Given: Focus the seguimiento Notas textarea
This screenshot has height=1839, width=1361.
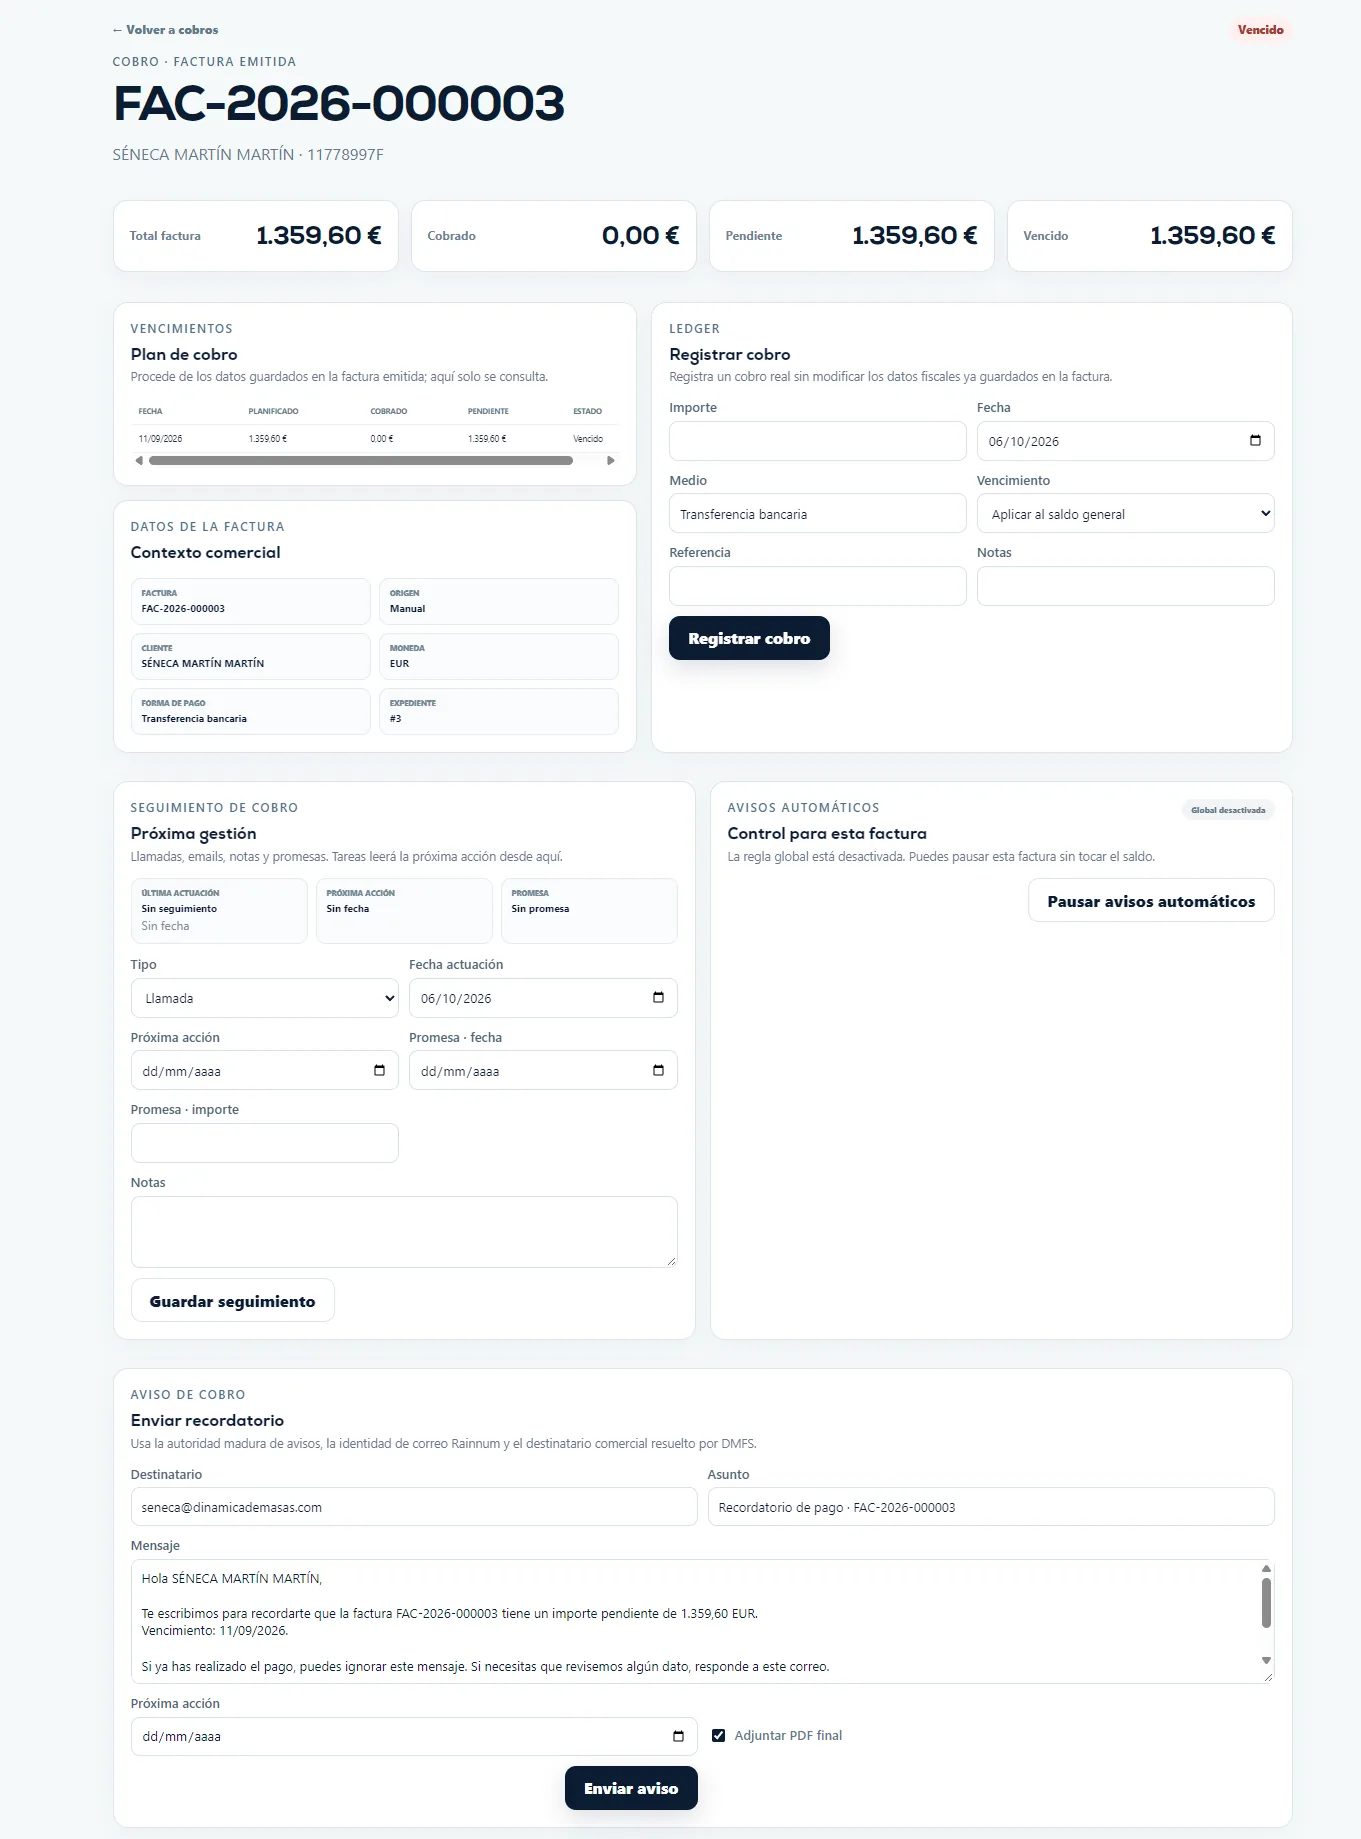Looking at the screenshot, I should (x=404, y=1232).
